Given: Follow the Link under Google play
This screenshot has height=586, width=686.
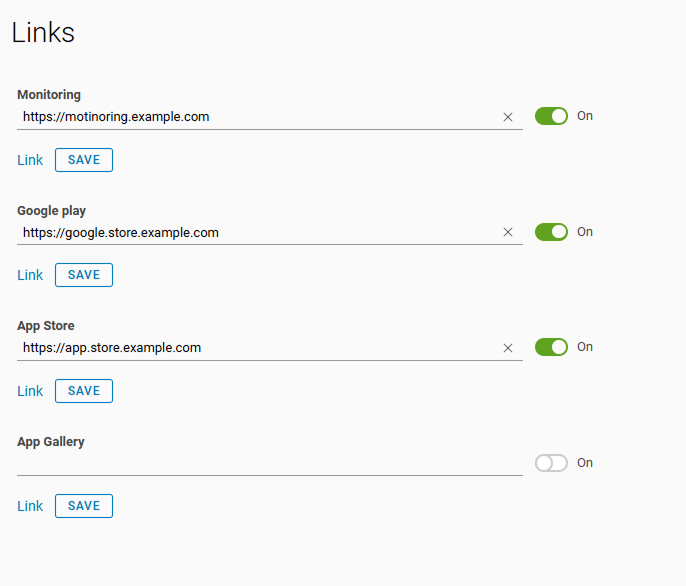Looking at the screenshot, I should coord(30,275).
